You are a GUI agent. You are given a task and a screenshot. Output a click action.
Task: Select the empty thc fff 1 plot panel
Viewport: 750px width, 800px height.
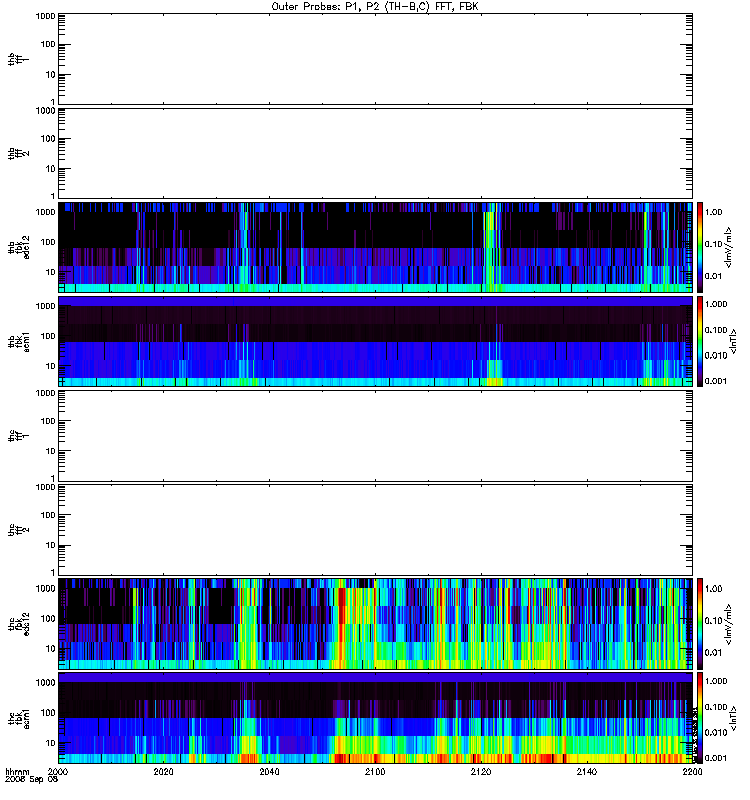(375, 436)
